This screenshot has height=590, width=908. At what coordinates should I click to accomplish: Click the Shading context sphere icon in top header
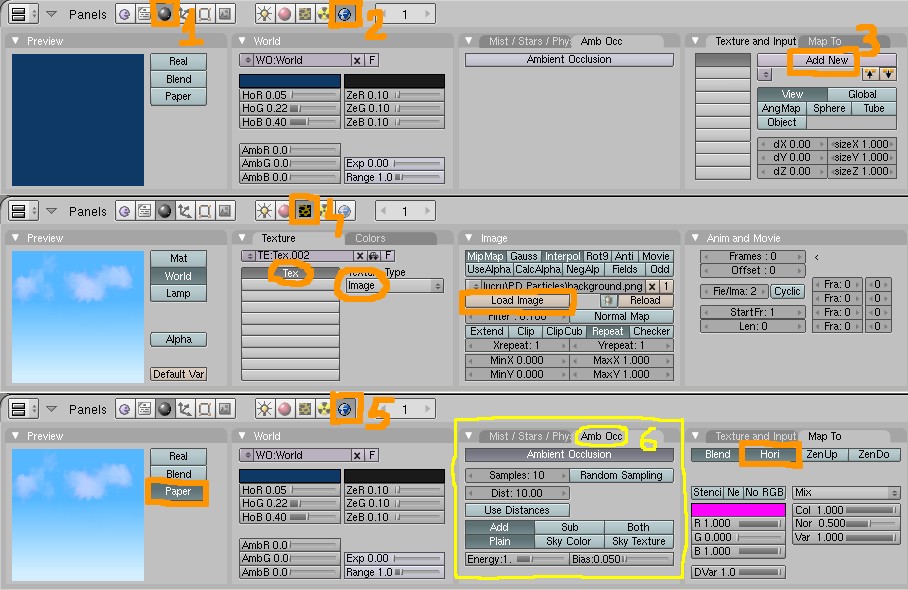(164, 14)
